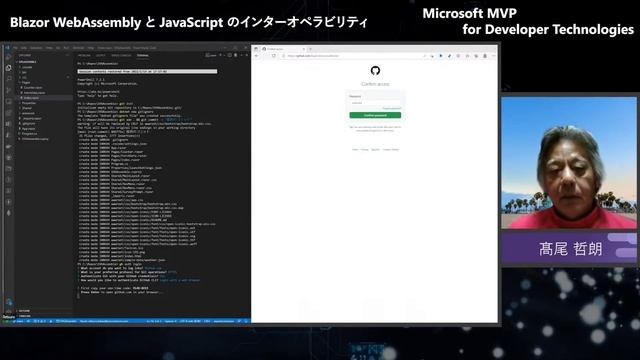Open the Contact GitHub footer link
This screenshot has width=640, height=360.
[391, 149]
